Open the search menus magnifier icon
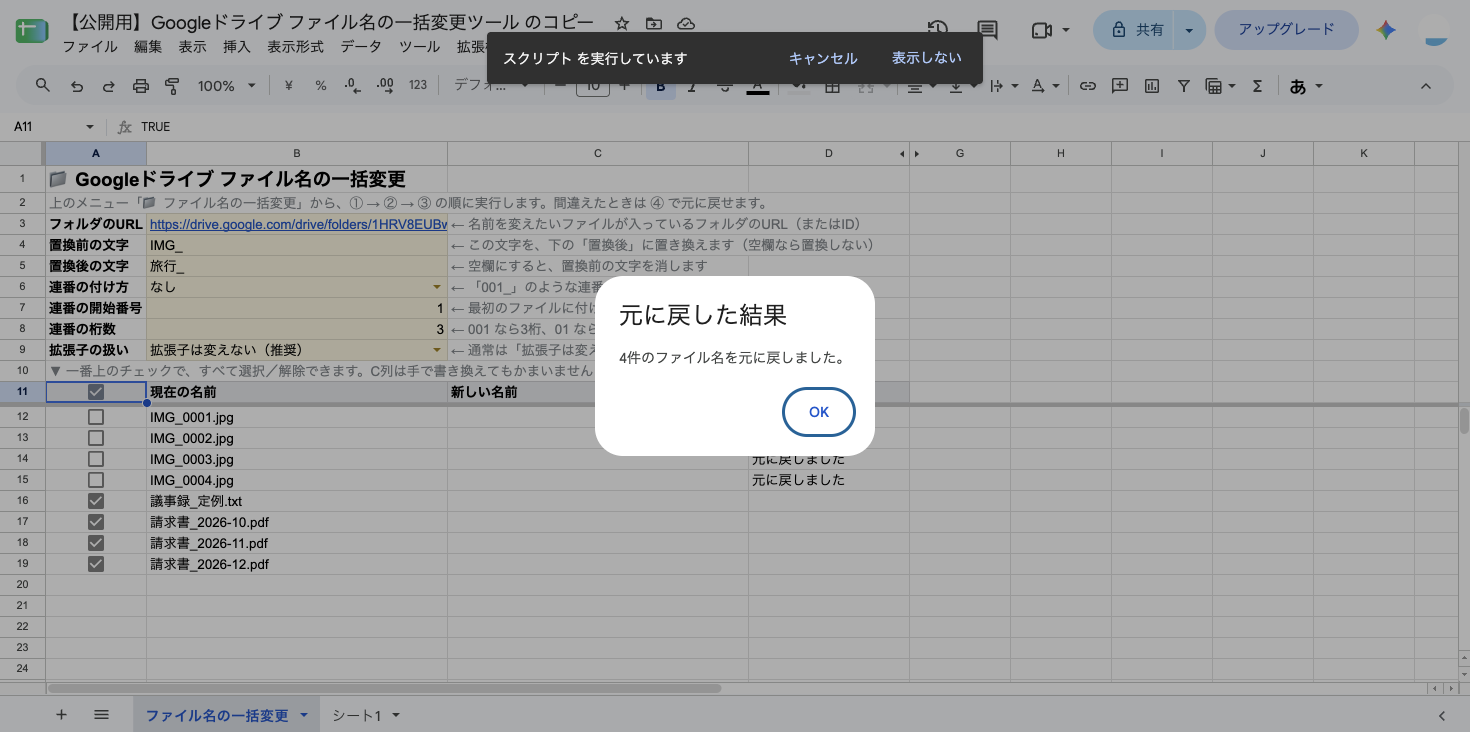 (x=43, y=86)
